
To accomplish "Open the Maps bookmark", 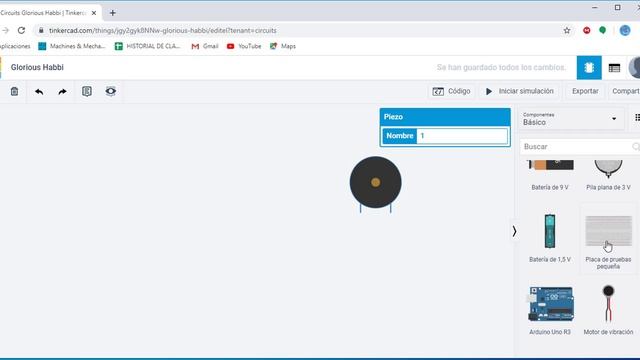I will tap(283, 46).
